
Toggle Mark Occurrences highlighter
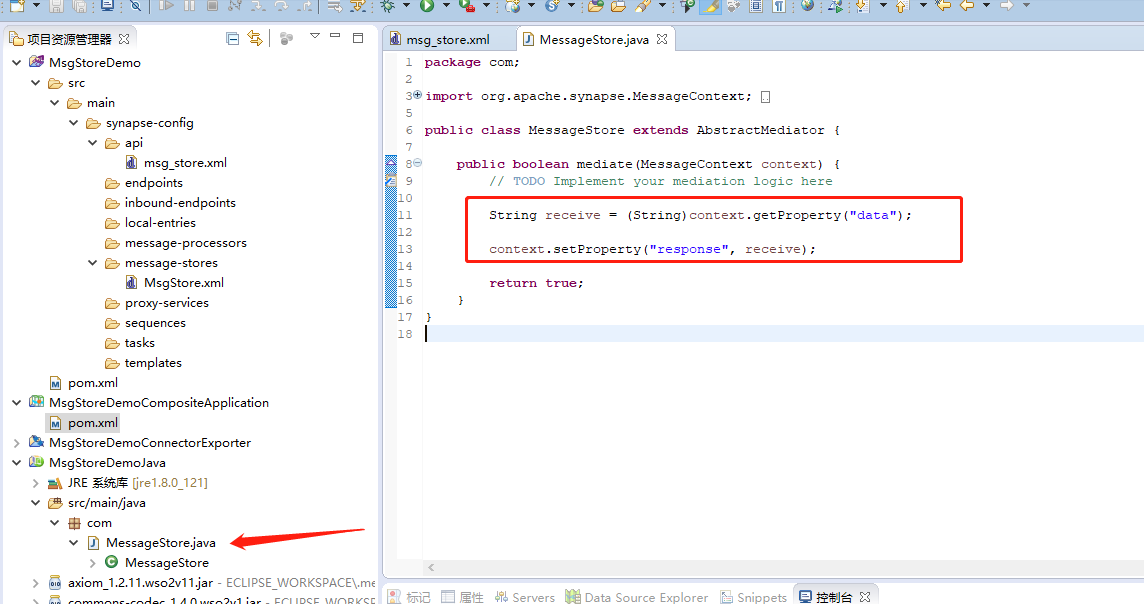pos(710,6)
